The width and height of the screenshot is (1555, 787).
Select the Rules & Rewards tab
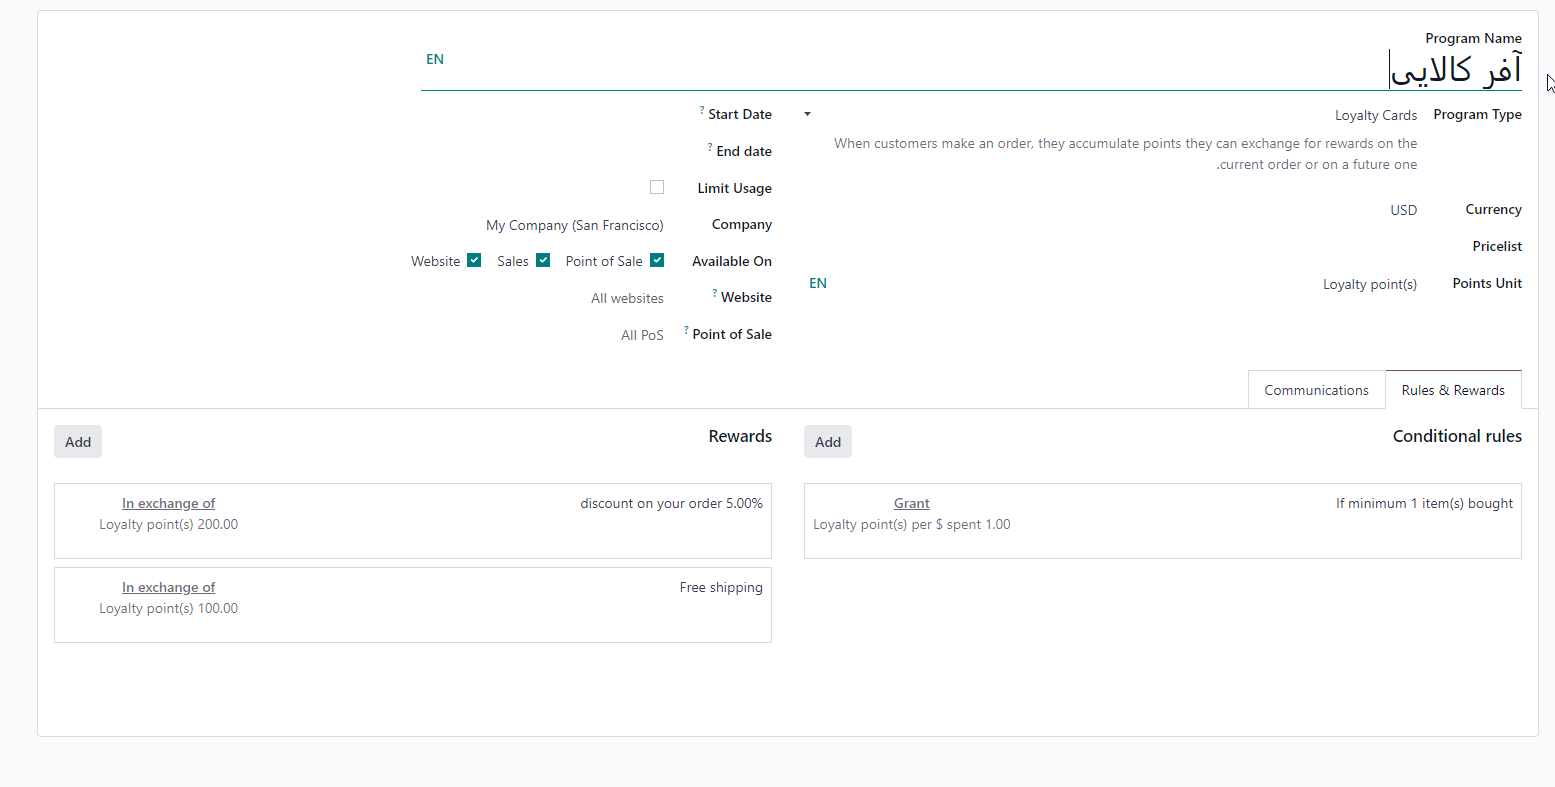pyautogui.click(x=1453, y=391)
